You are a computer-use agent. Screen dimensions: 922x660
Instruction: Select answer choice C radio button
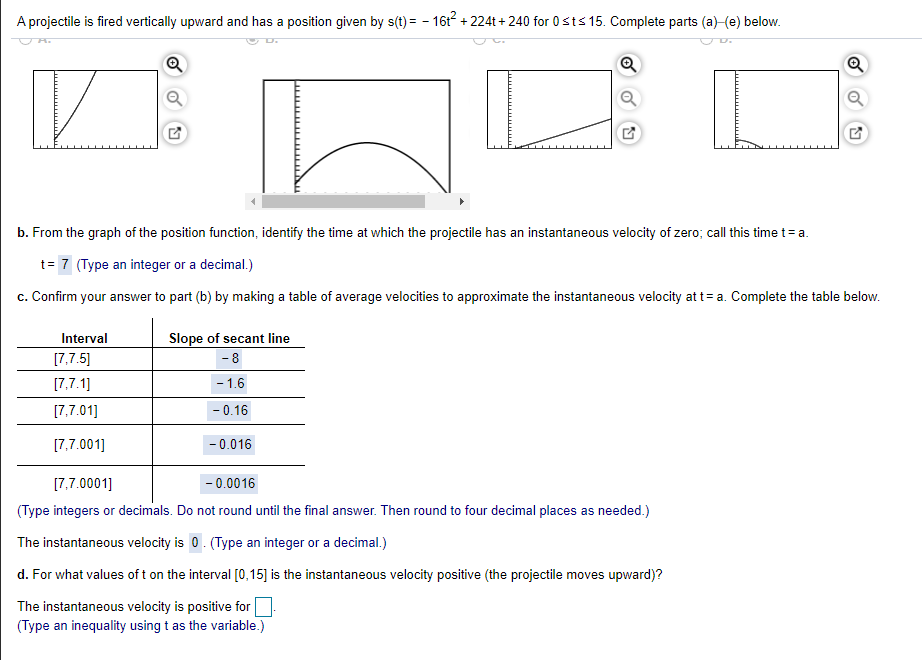click(481, 40)
